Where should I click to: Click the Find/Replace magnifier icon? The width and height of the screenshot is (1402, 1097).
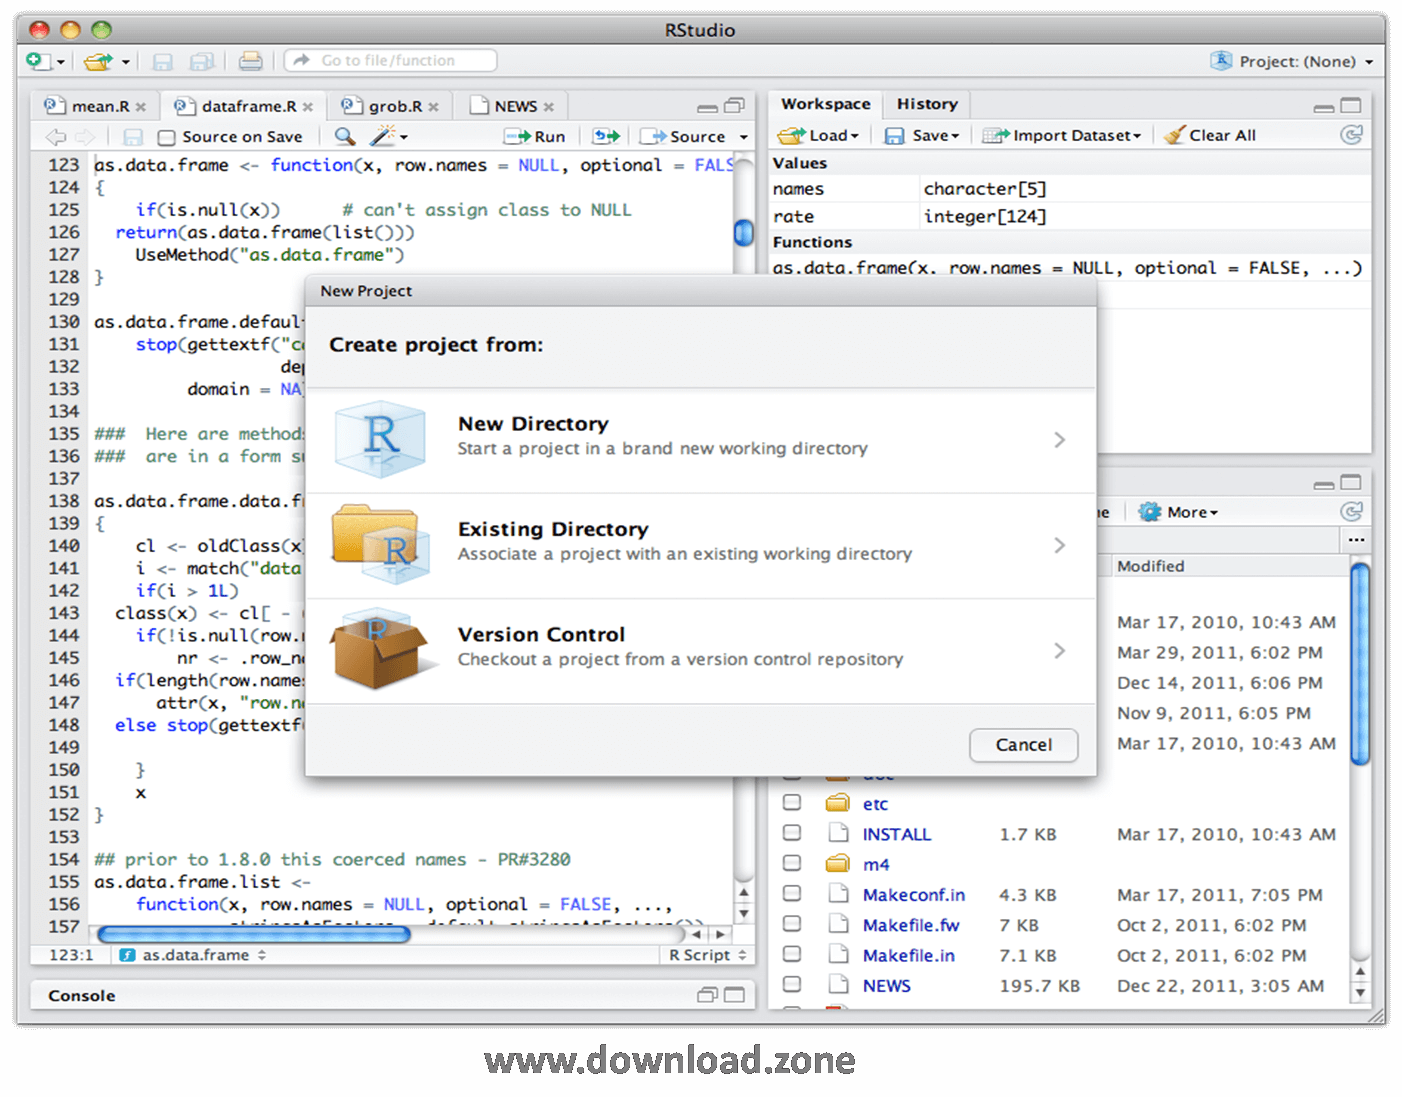pyautogui.click(x=344, y=137)
